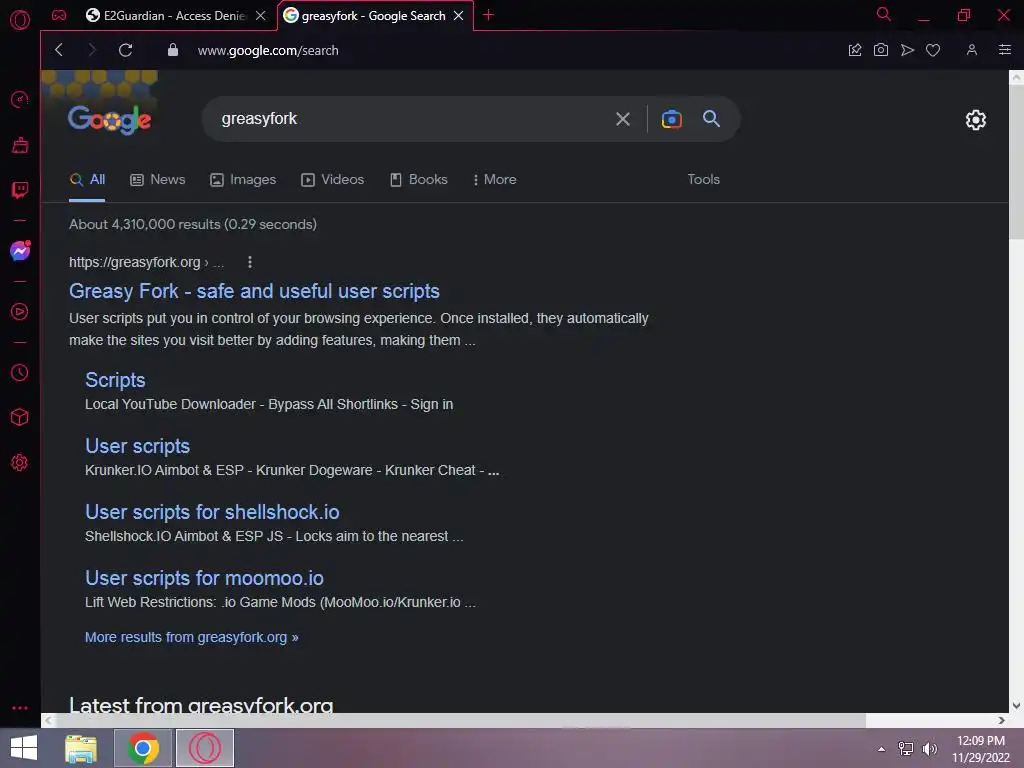
Task: Open File Explorer from taskbar
Action: point(81,748)
